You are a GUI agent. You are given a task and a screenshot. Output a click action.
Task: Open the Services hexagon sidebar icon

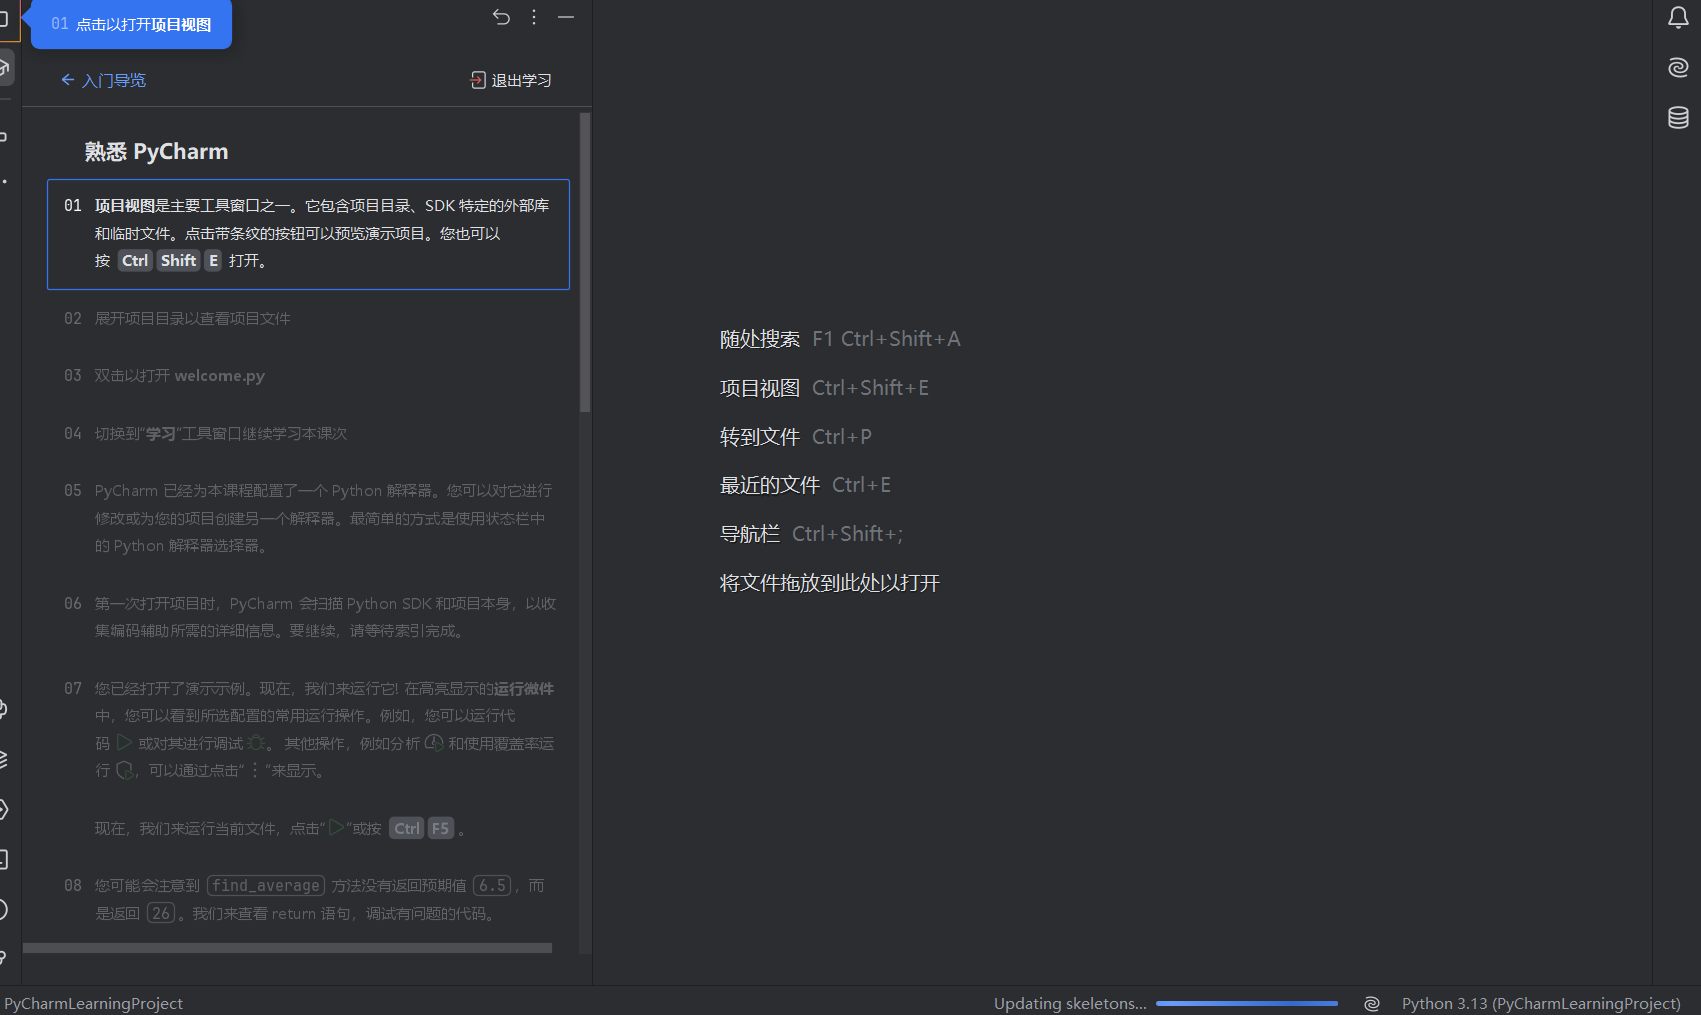[x=4, y=809]
